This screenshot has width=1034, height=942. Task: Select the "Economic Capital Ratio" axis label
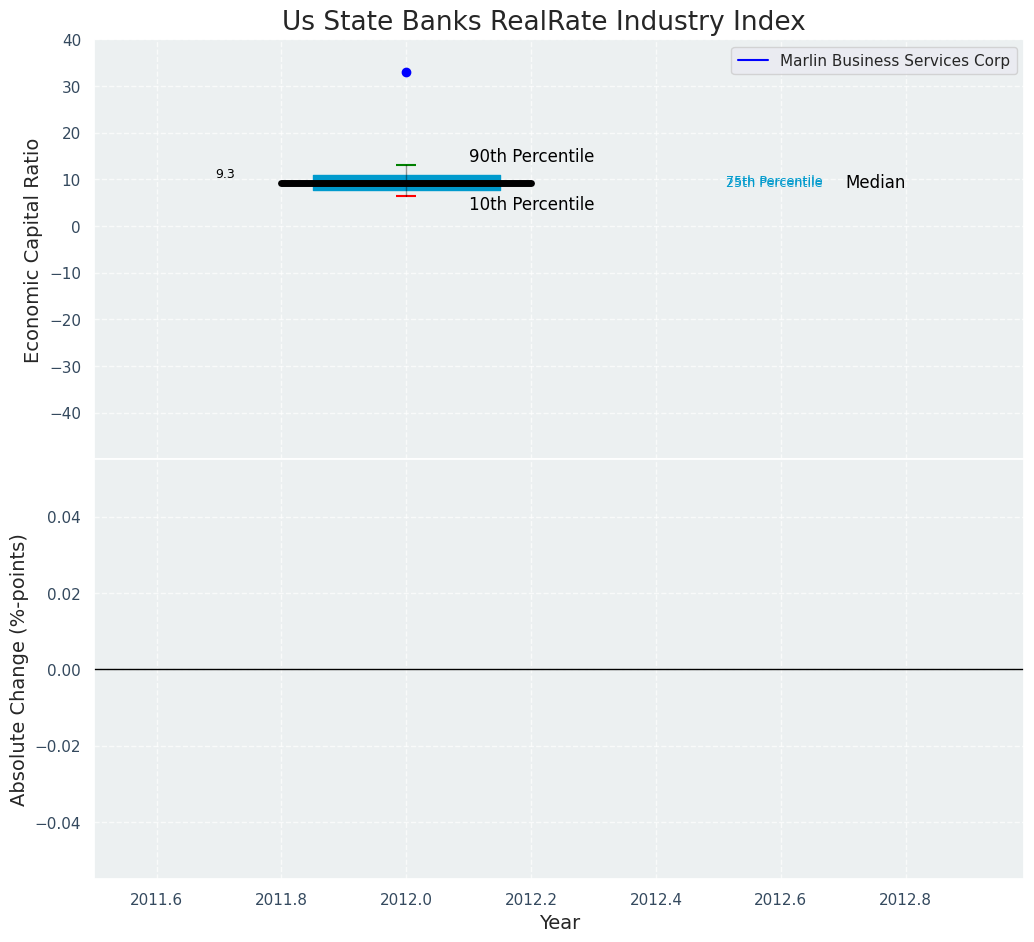[33, 250]
